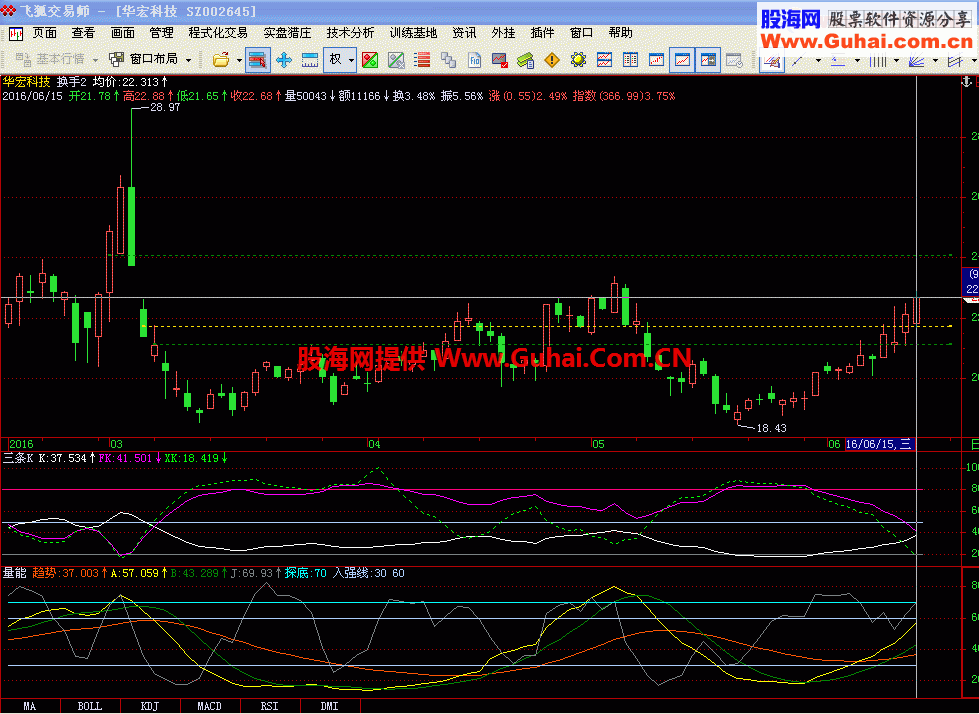The width and height of the screenshot is (979, 714).
Task: Toggle the pressed chart window button
Action: [x=683, y=60]
